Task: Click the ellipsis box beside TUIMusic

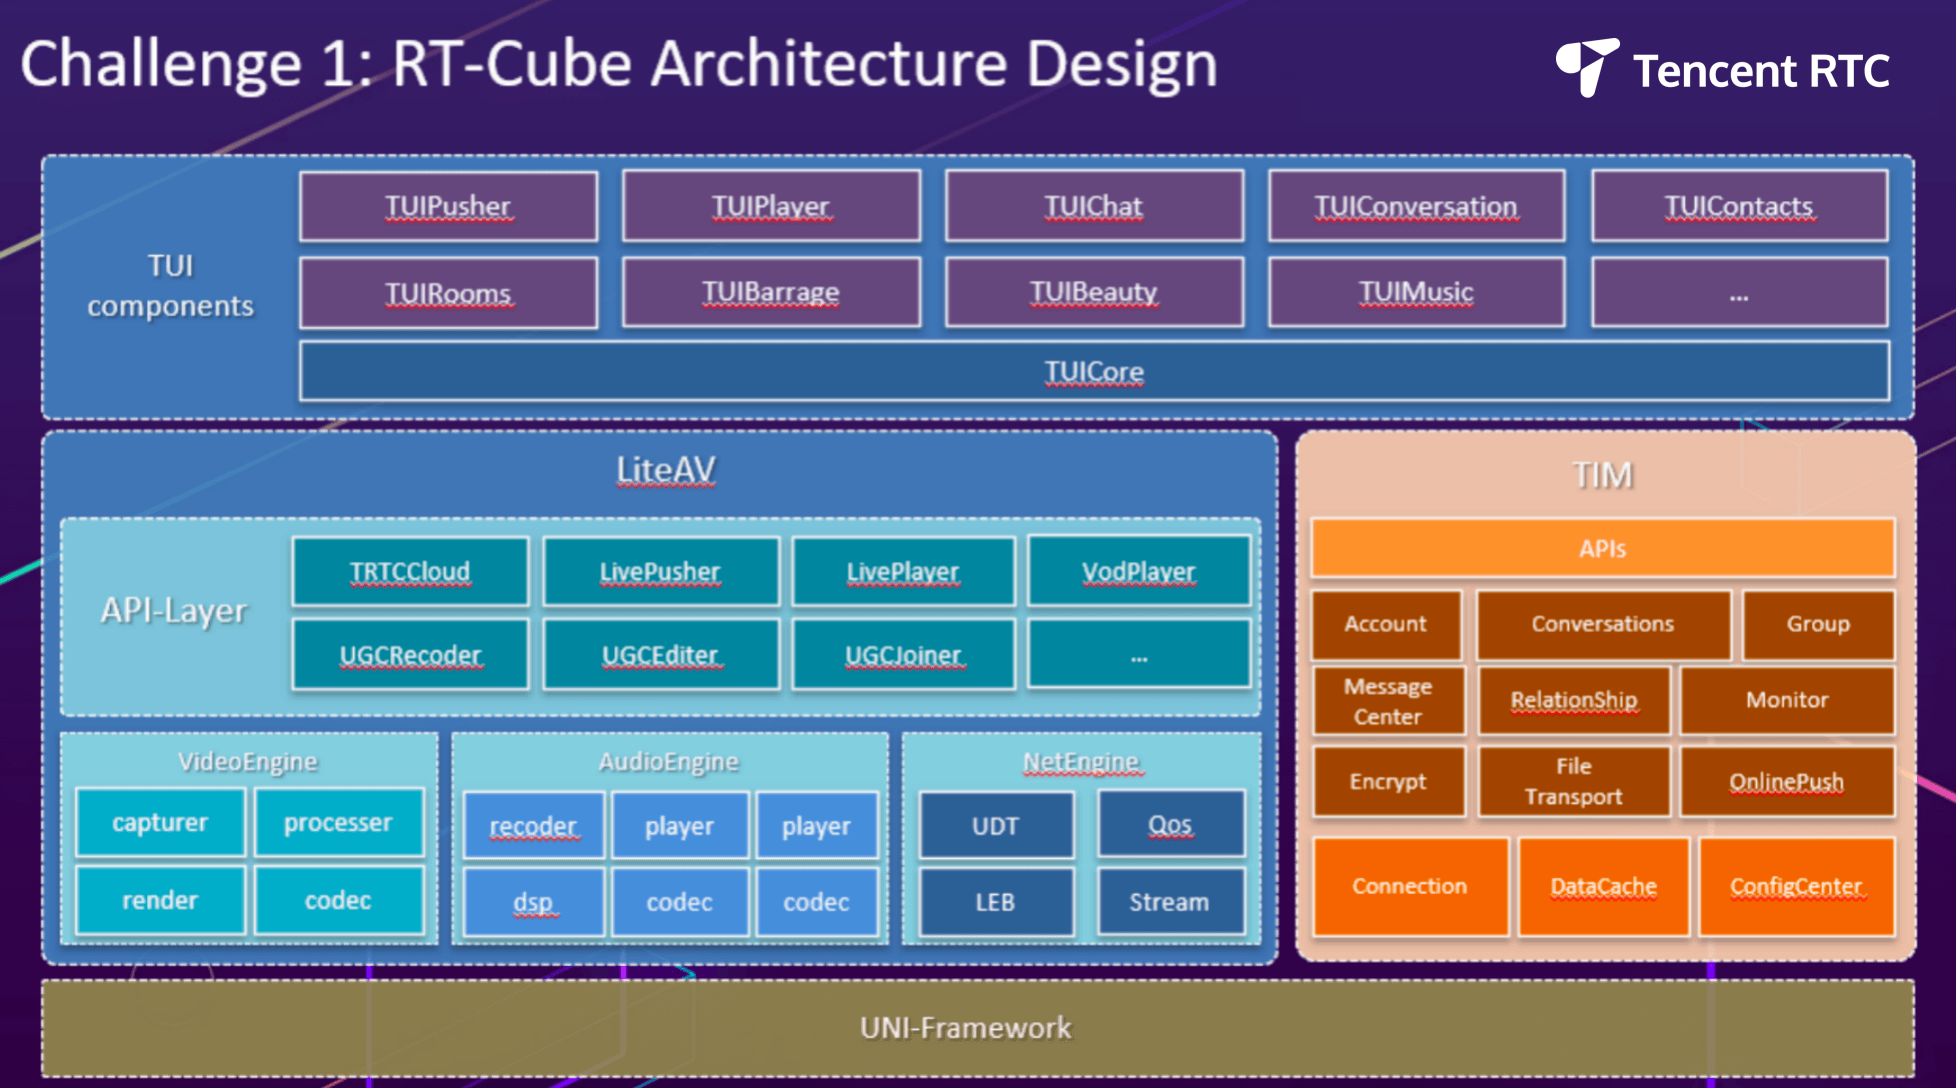Action: [x=1739, y=292]
